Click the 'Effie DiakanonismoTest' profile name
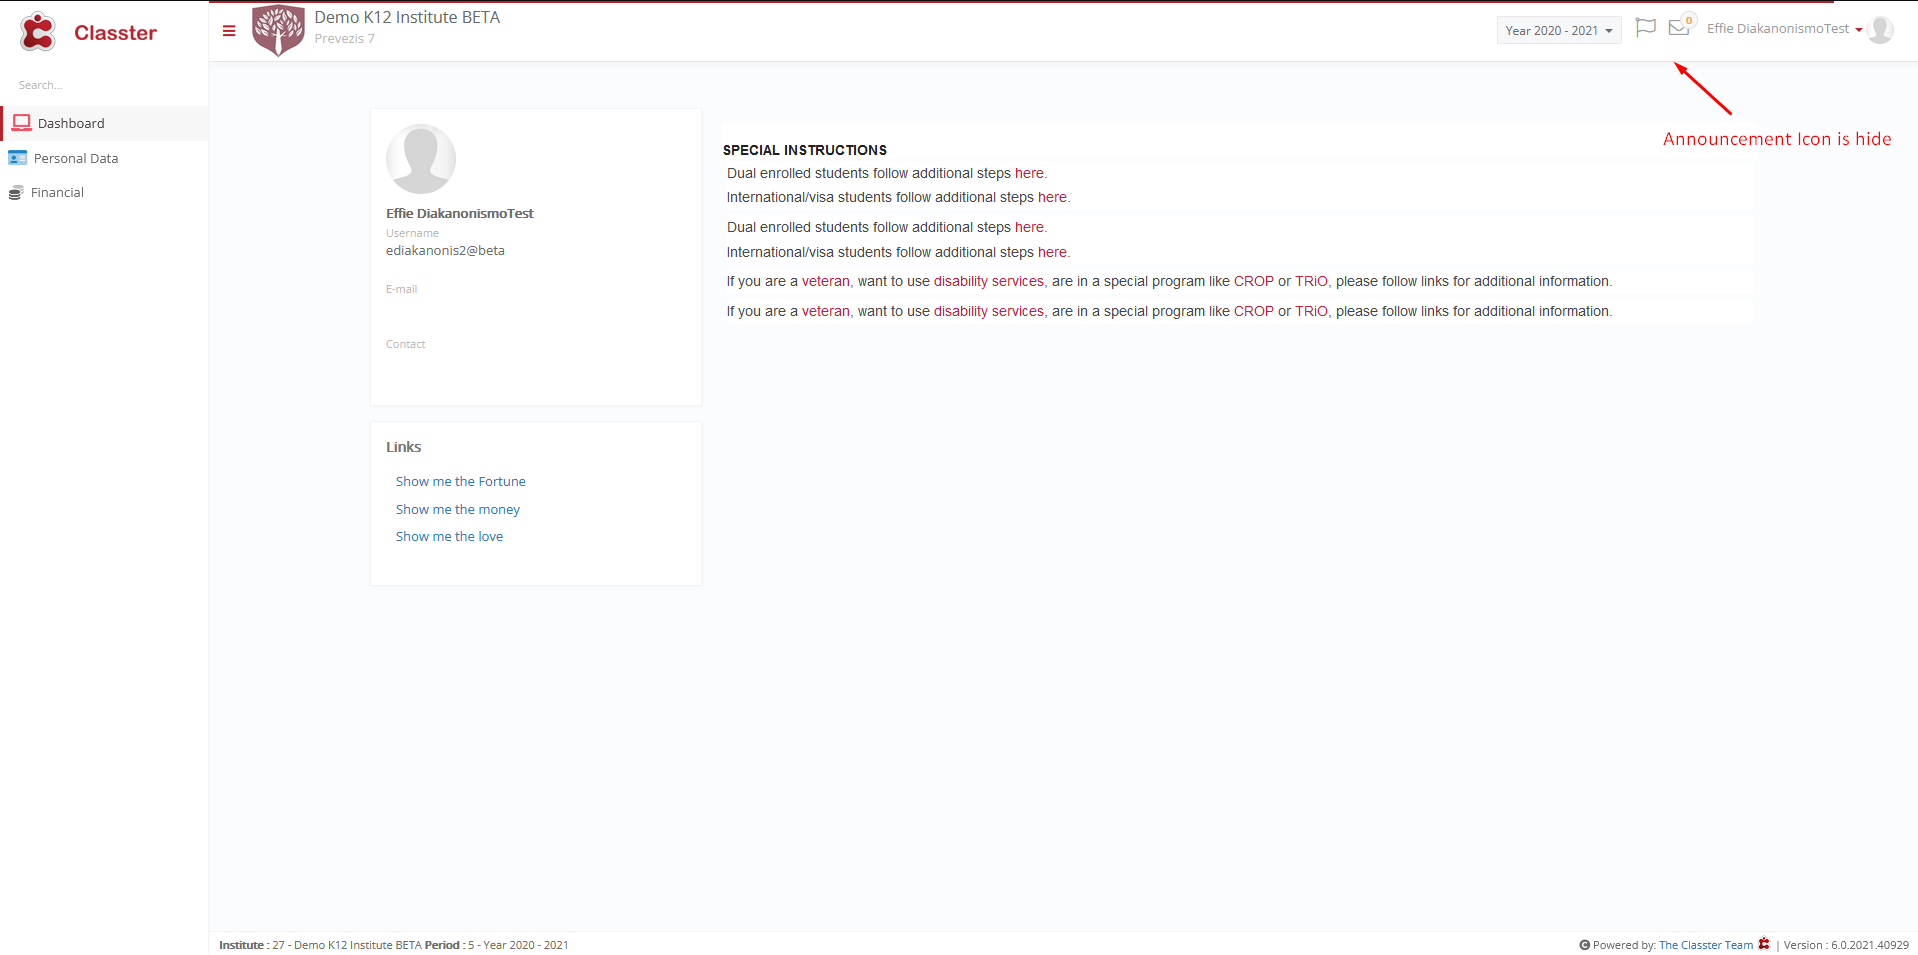1918x955 pixels. pyautogui.click(x=460, y=213)
